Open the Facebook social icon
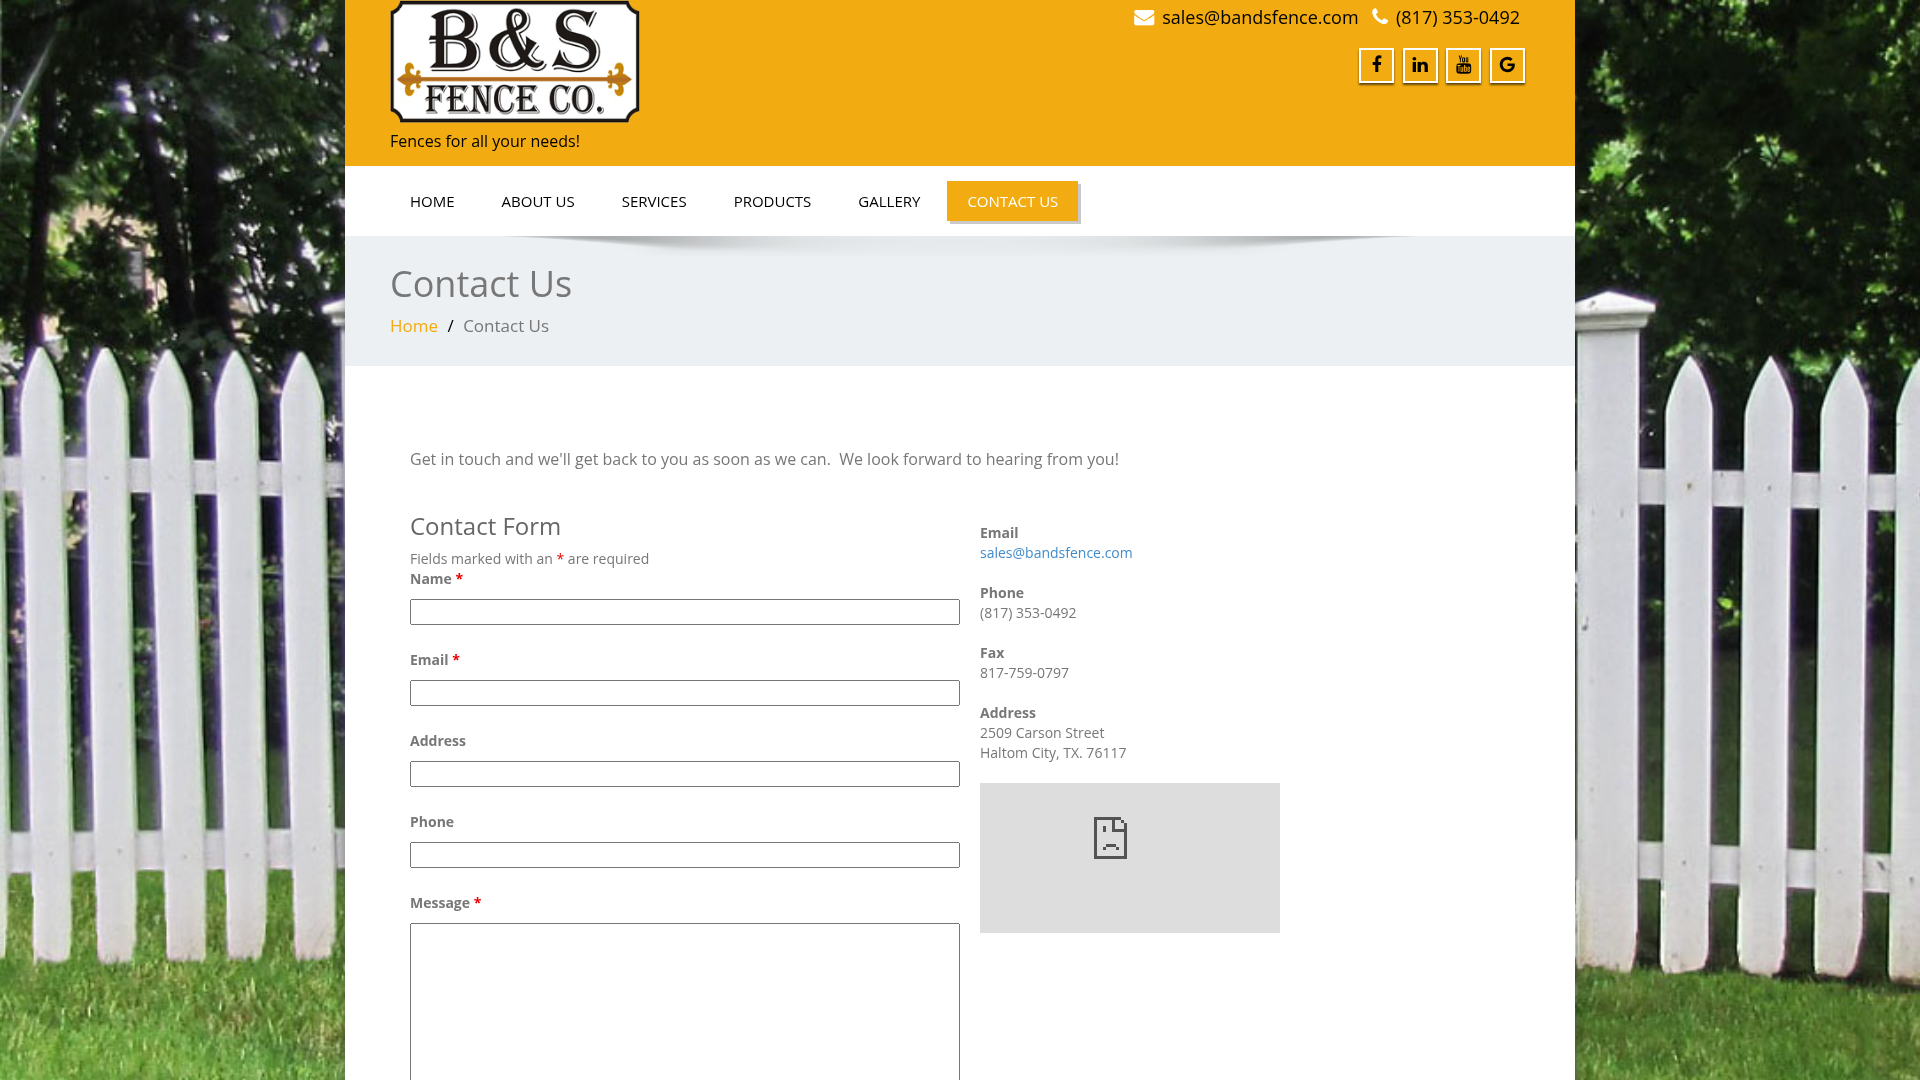Viewport: 1920px width, 1080px height. [1376, 65]
